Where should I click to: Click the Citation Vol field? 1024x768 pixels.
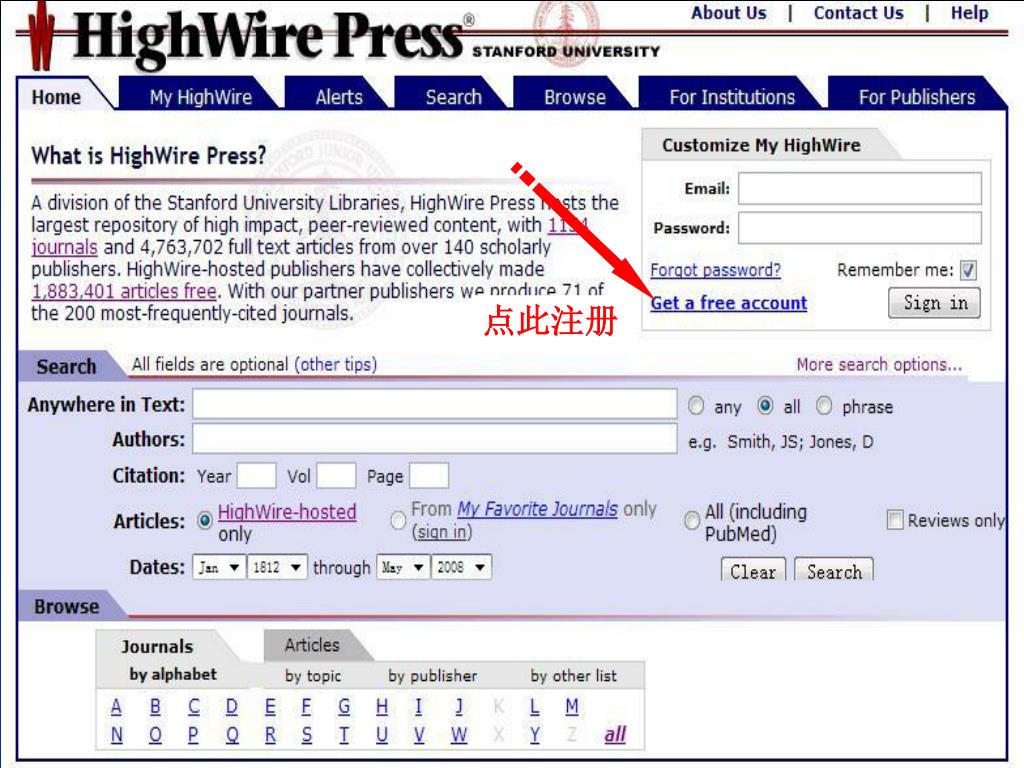tap(336, 476)
